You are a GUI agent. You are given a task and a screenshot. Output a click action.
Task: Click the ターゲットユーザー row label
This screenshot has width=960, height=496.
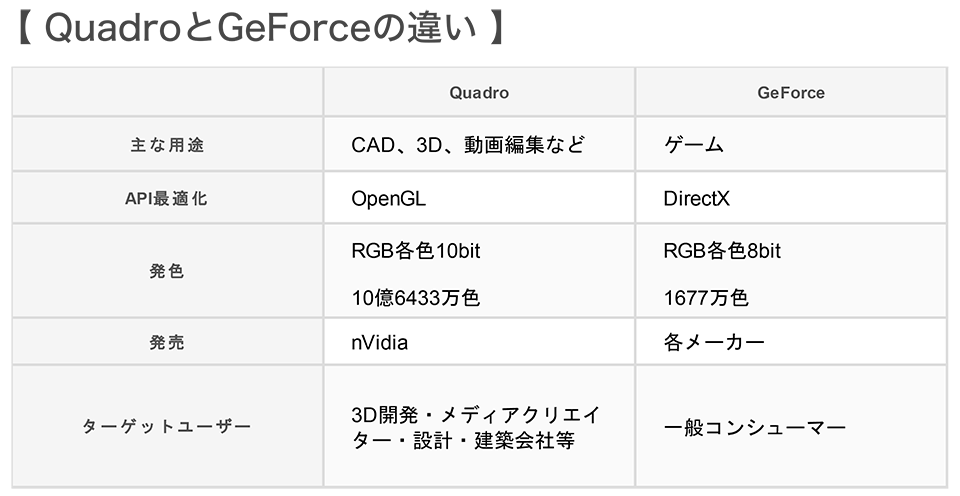click(x=167, y=426)
